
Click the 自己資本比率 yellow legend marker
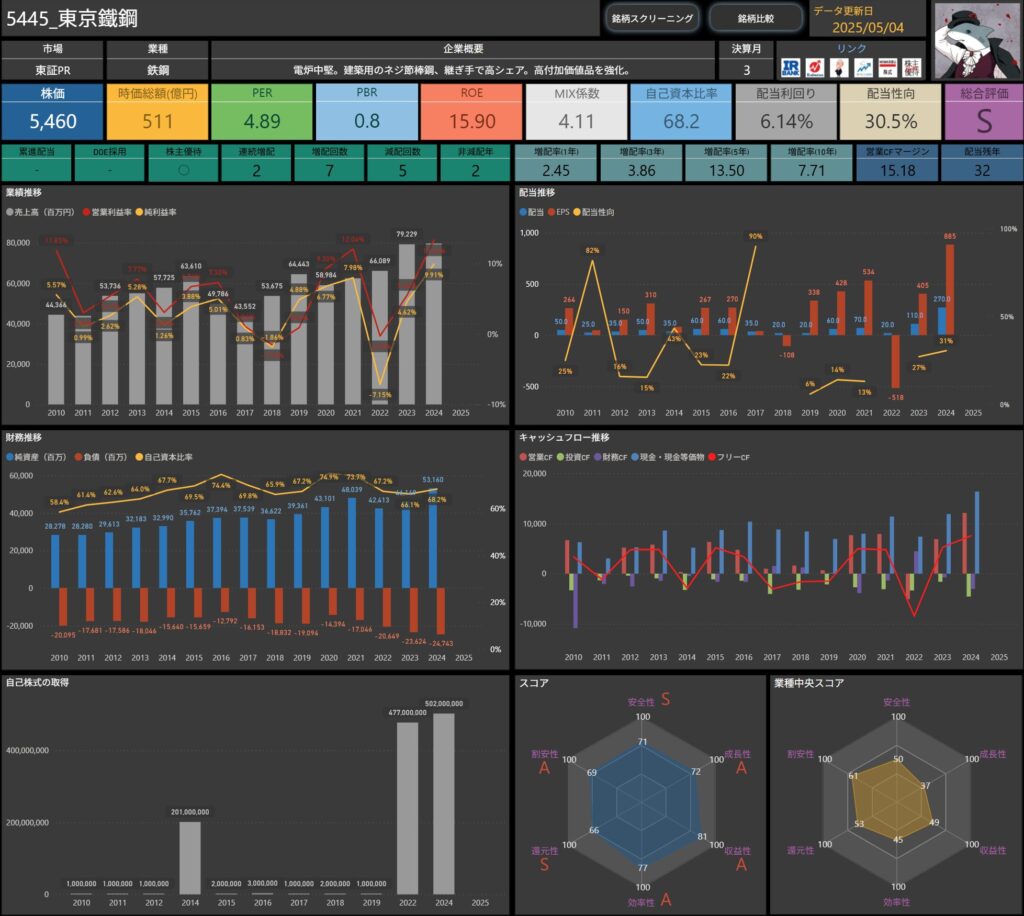tap(139, 457)
